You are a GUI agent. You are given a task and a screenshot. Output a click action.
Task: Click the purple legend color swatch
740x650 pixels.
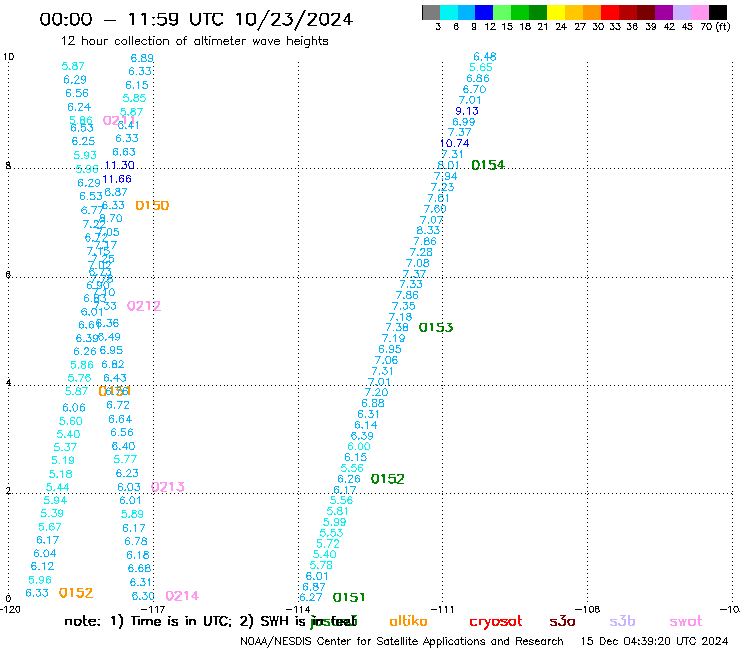coord(664,12)
